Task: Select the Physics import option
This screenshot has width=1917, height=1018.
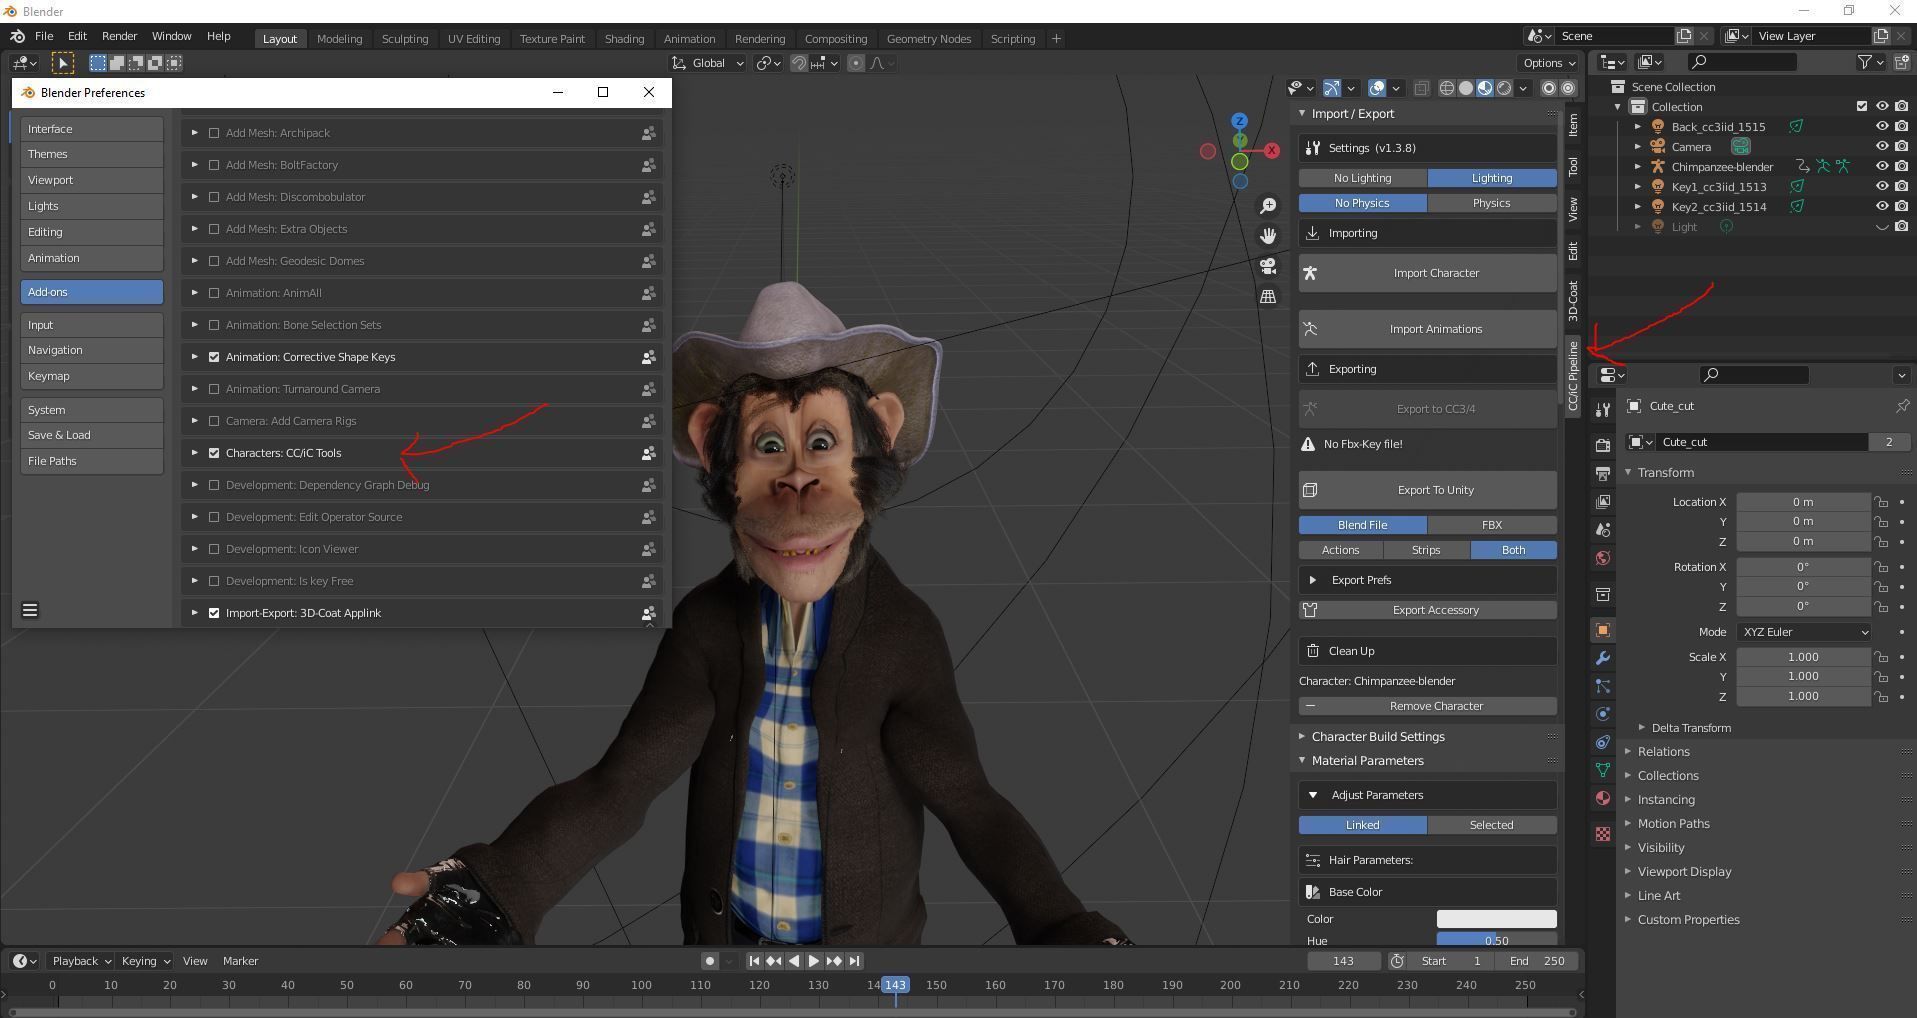Action: point(1491,203)
